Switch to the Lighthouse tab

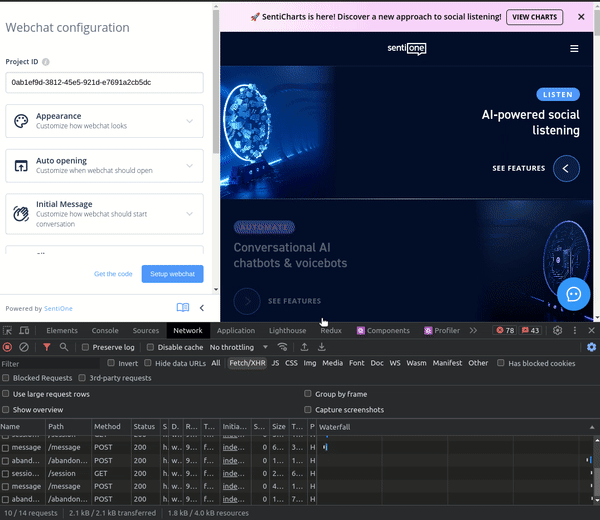(x=287, y=331)
